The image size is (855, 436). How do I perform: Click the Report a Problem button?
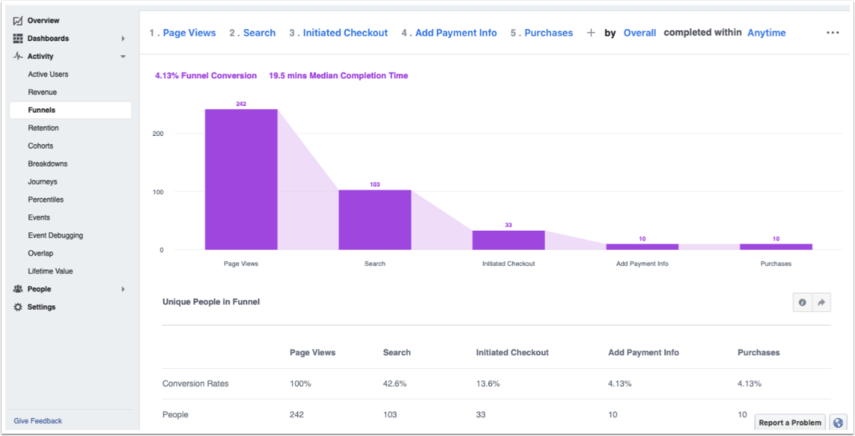click(x=790, y=423)
